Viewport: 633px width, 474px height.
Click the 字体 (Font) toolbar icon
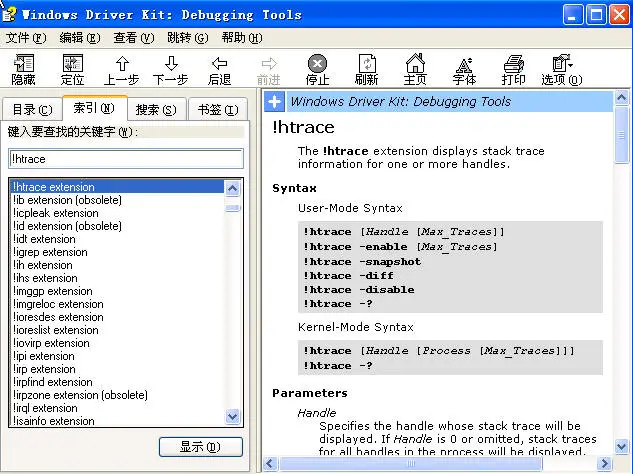tap(464, 69)
